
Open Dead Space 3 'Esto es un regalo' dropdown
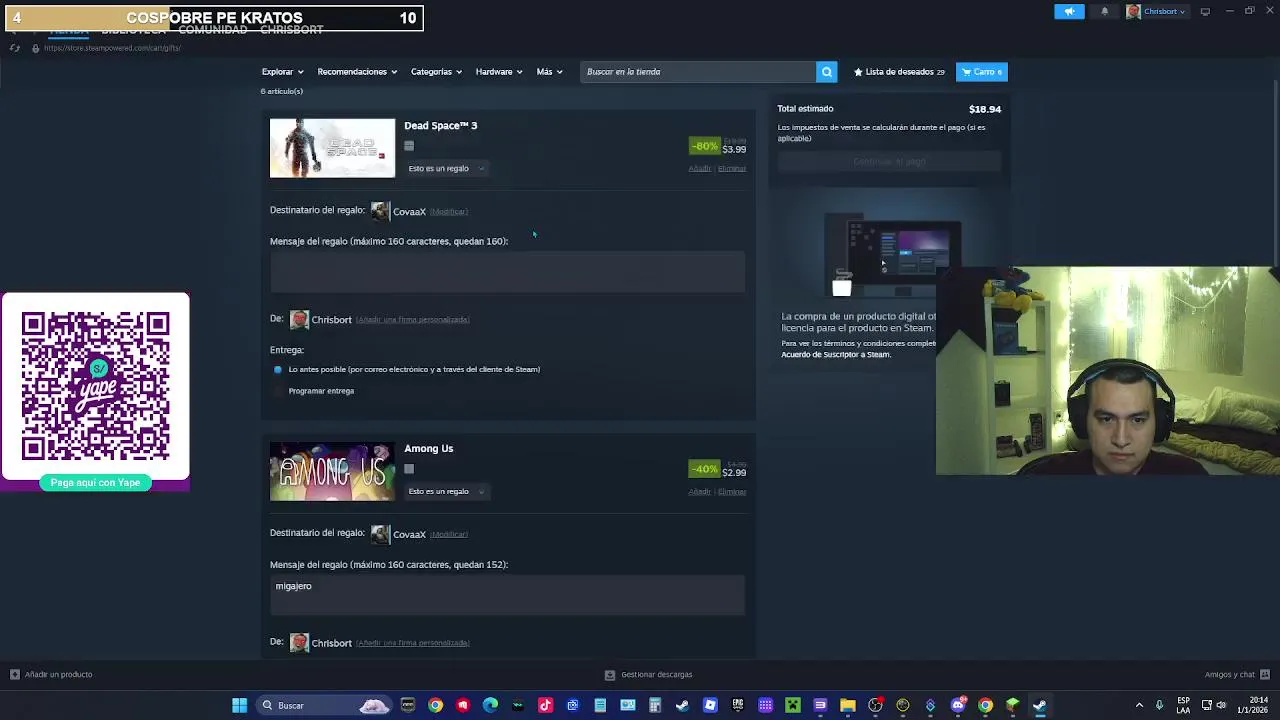click(446, 168)
